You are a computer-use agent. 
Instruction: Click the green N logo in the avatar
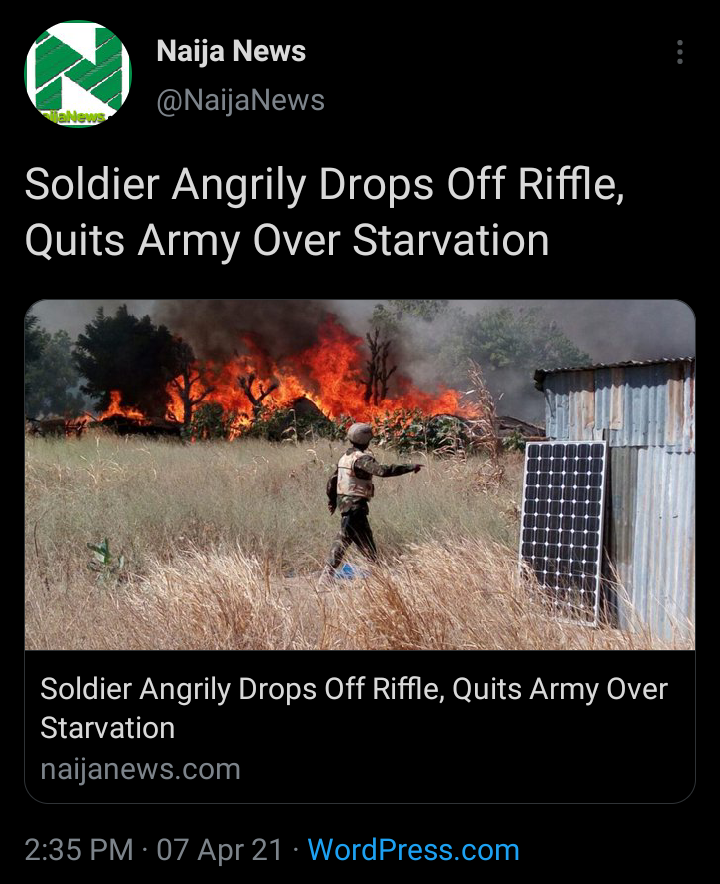[78, 68]
